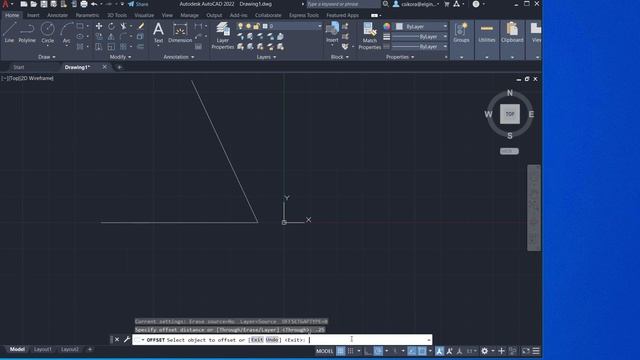Open the Autodesk App Store cart icon
The width and height of the screenshot is (640, 360).
pos(447,4)
